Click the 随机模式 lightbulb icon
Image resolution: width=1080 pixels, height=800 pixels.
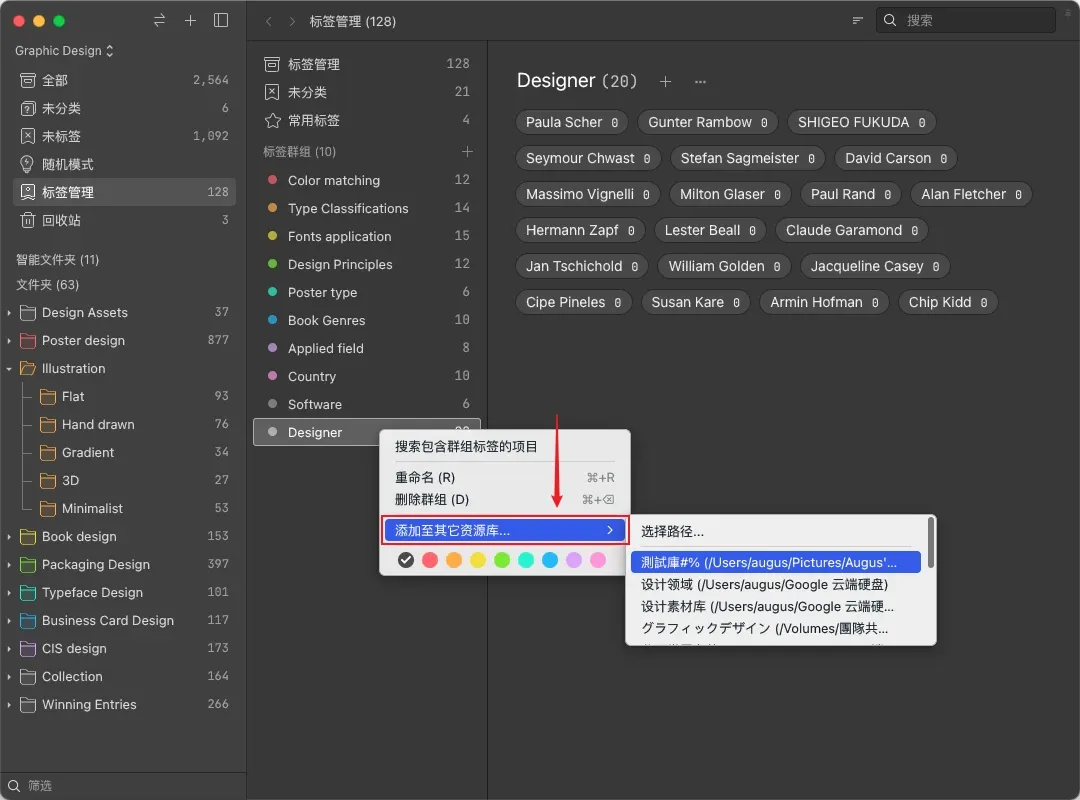click(27, 164)
